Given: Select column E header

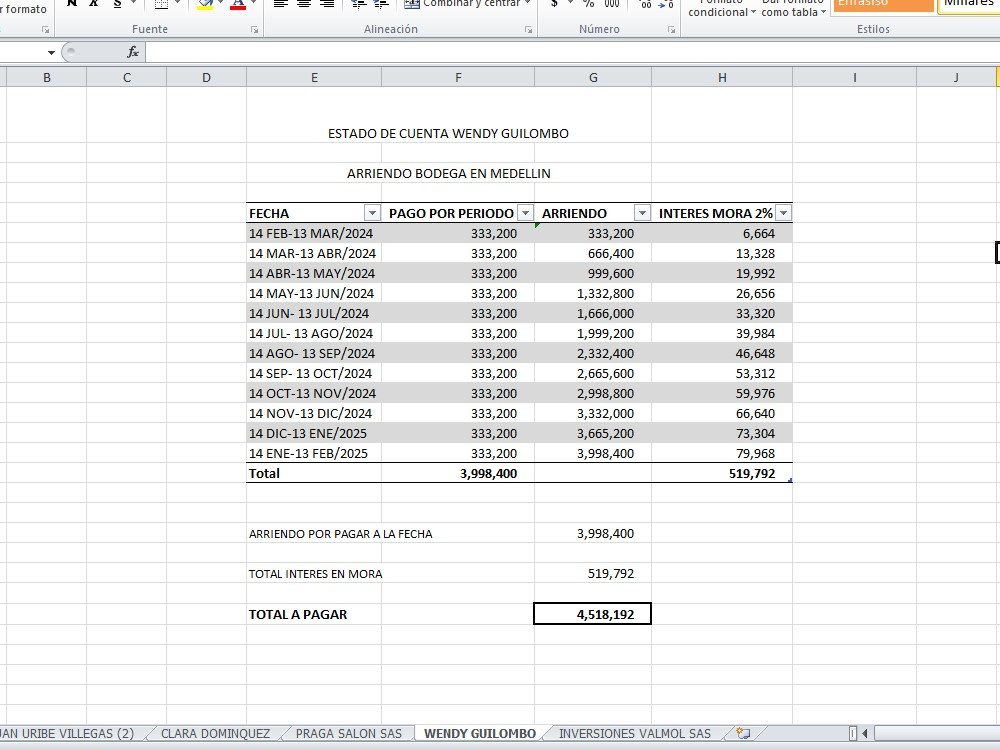Looking at the screenshot, I should (314, 77).
